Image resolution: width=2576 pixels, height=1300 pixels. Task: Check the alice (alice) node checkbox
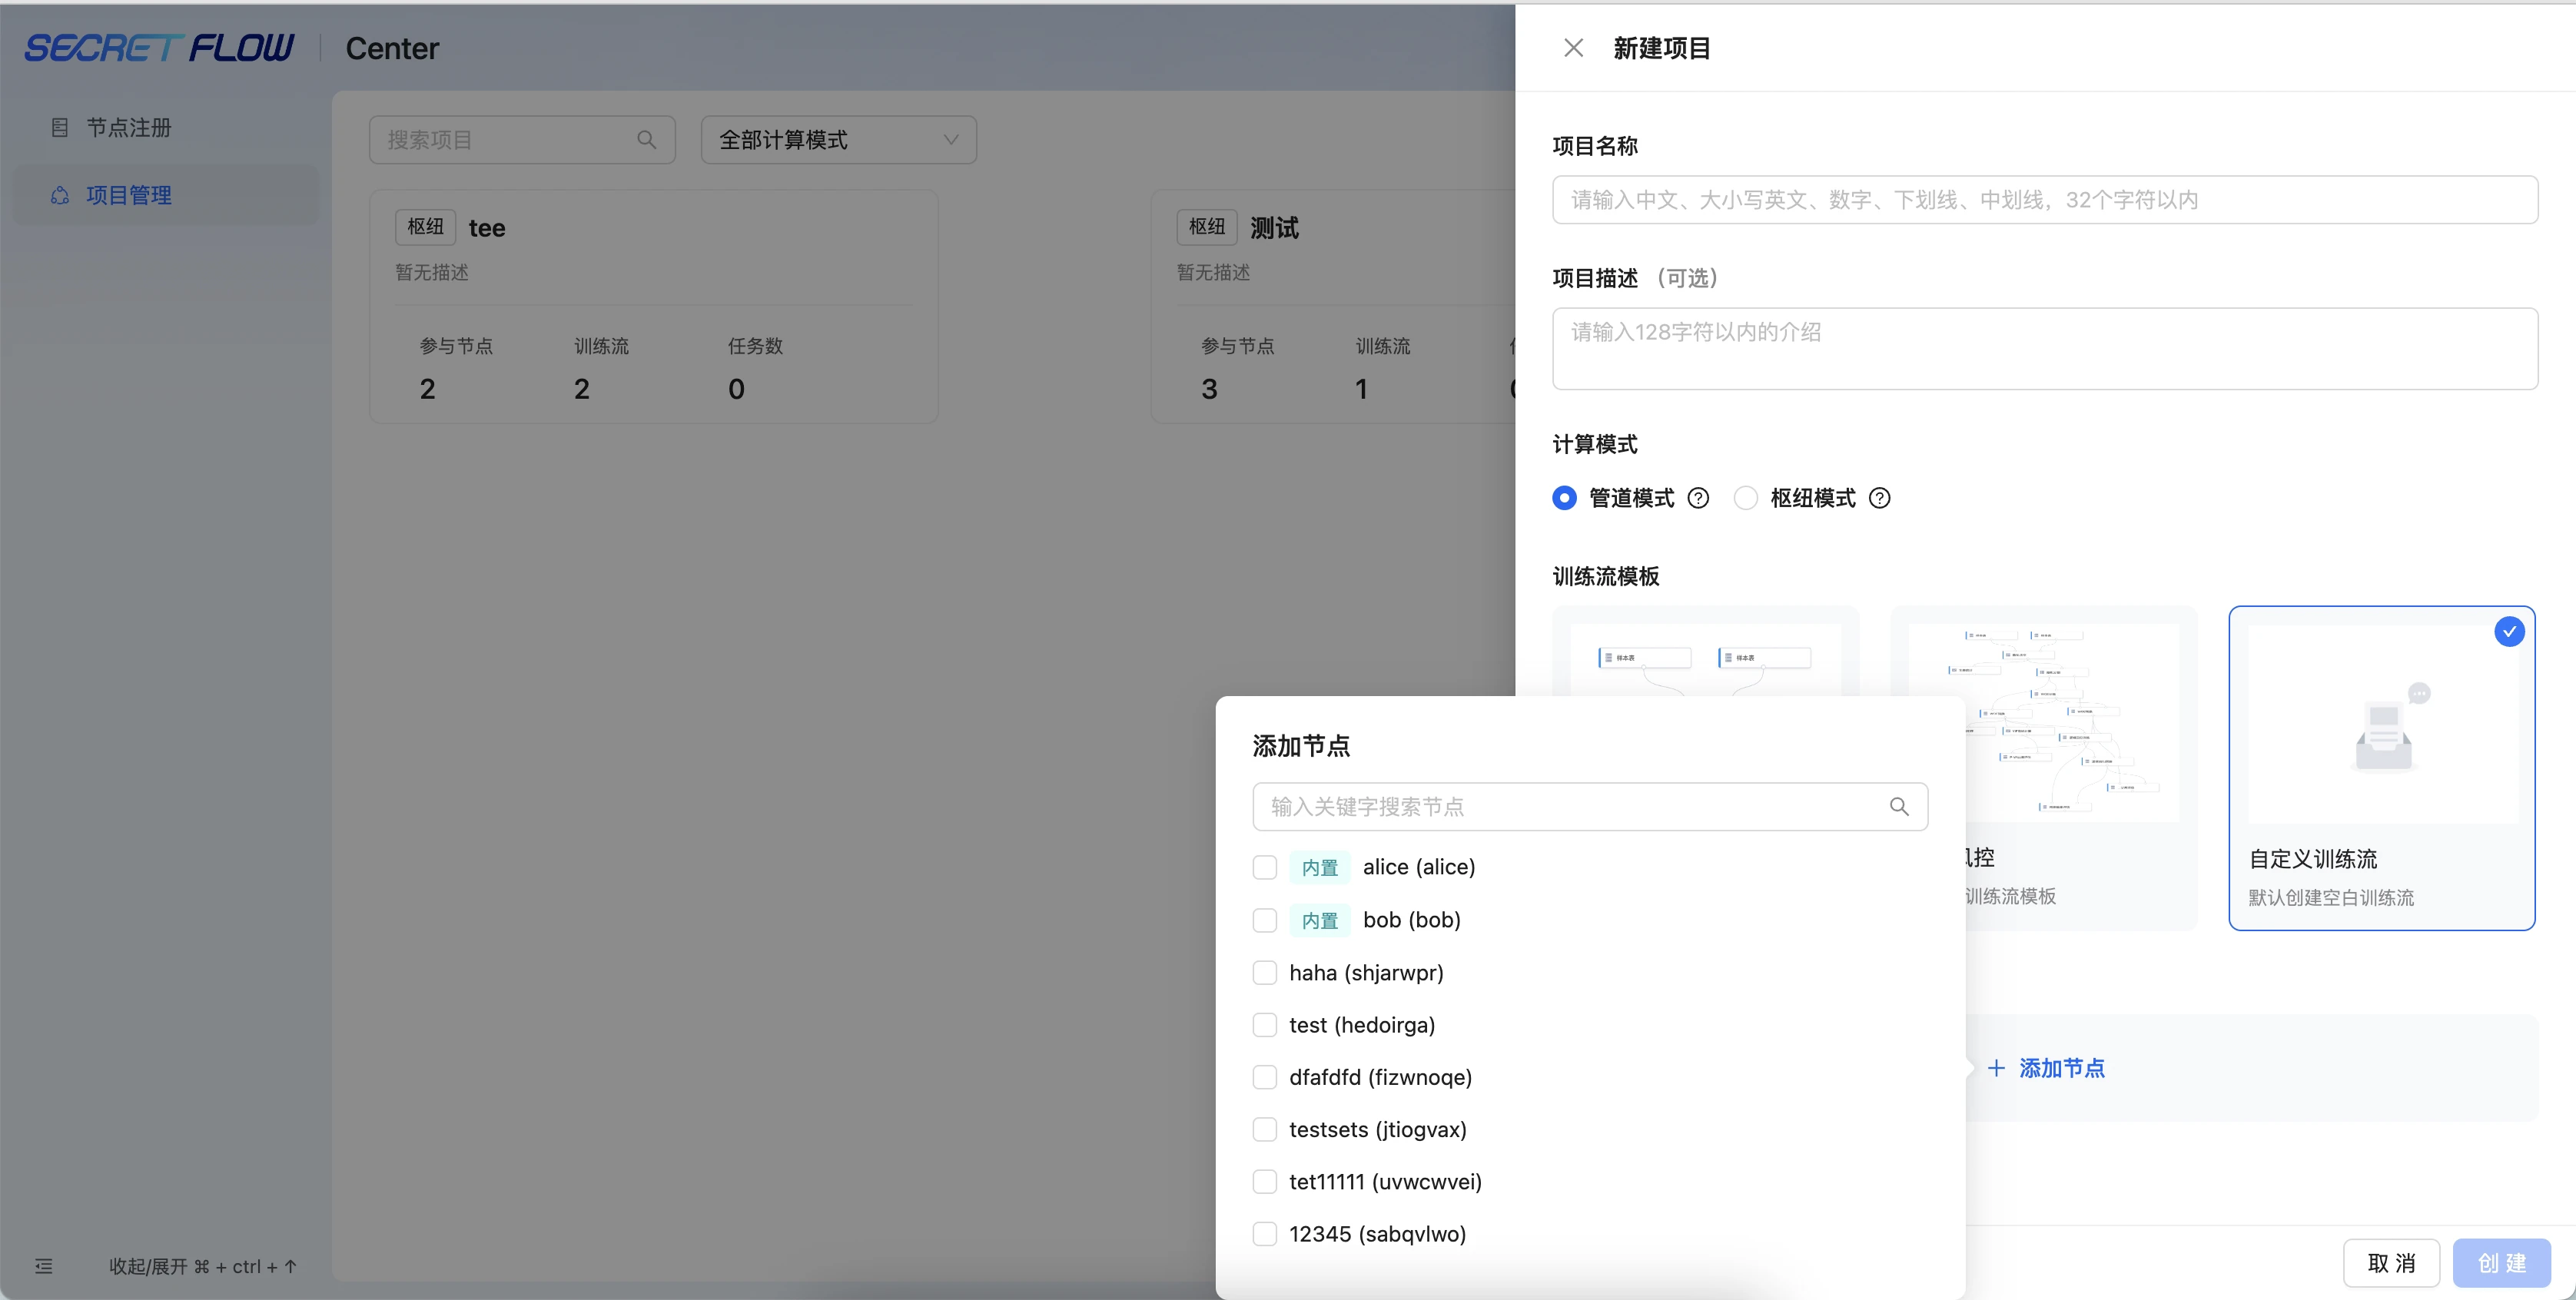click(x=1265, y=867)
